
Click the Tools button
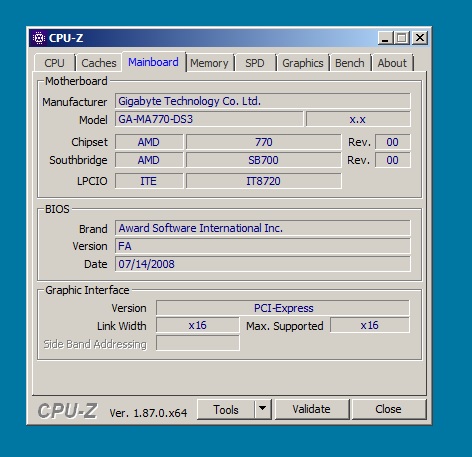(226, 409)
